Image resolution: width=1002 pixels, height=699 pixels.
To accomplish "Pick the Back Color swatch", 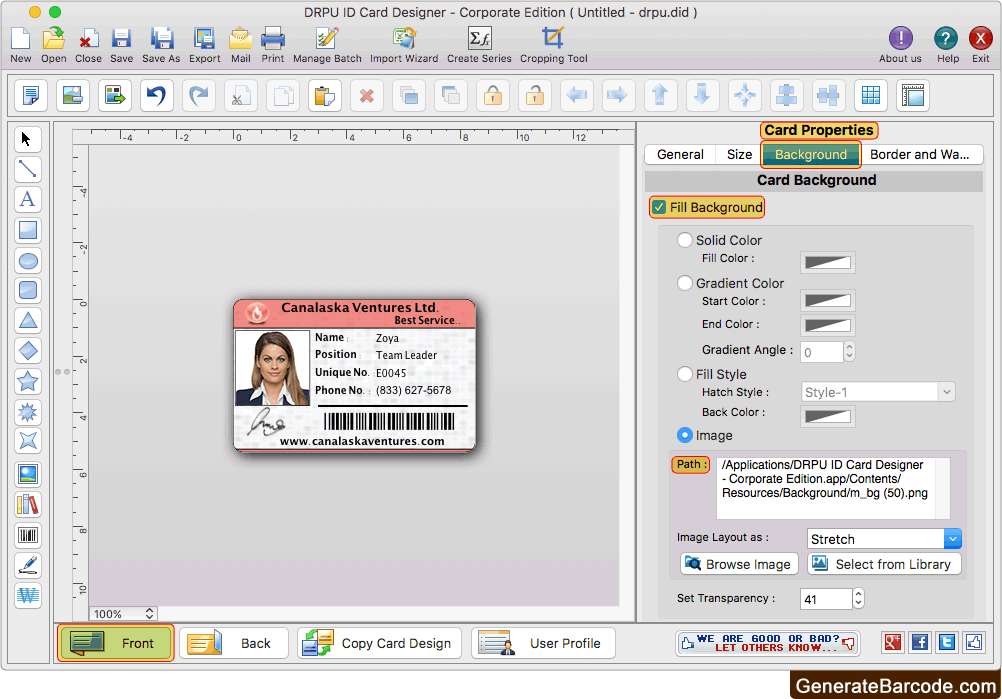I will [x=828, y=416].
